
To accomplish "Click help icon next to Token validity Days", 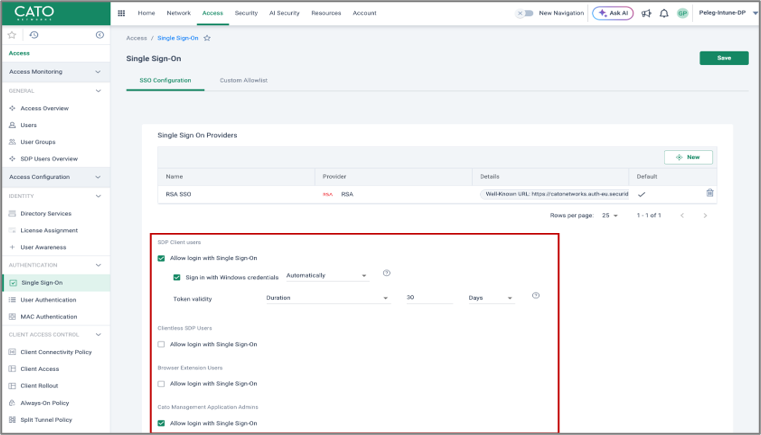I will [x=535, y=295].
